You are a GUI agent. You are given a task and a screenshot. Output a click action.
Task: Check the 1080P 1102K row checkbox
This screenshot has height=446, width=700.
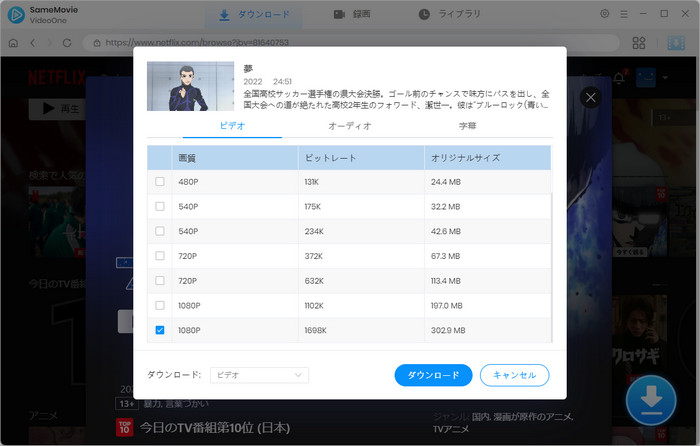click(x=160, y=305)
